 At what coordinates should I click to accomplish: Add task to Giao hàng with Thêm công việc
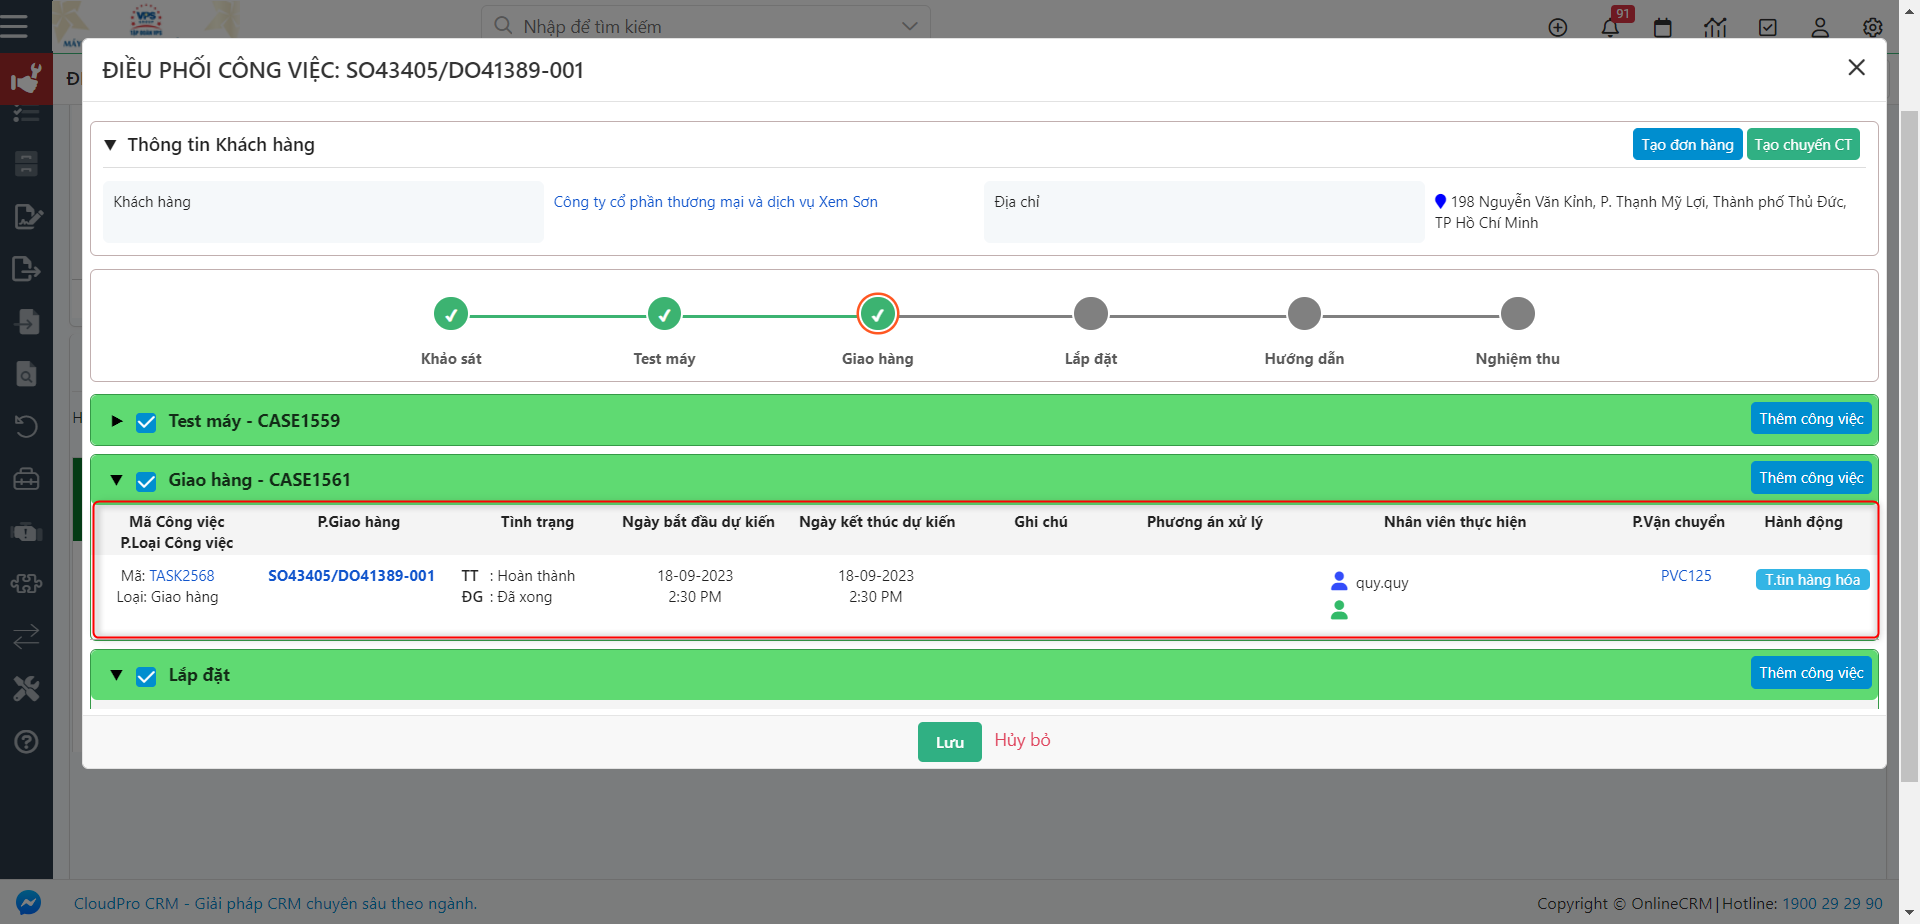pos(1811,478)
